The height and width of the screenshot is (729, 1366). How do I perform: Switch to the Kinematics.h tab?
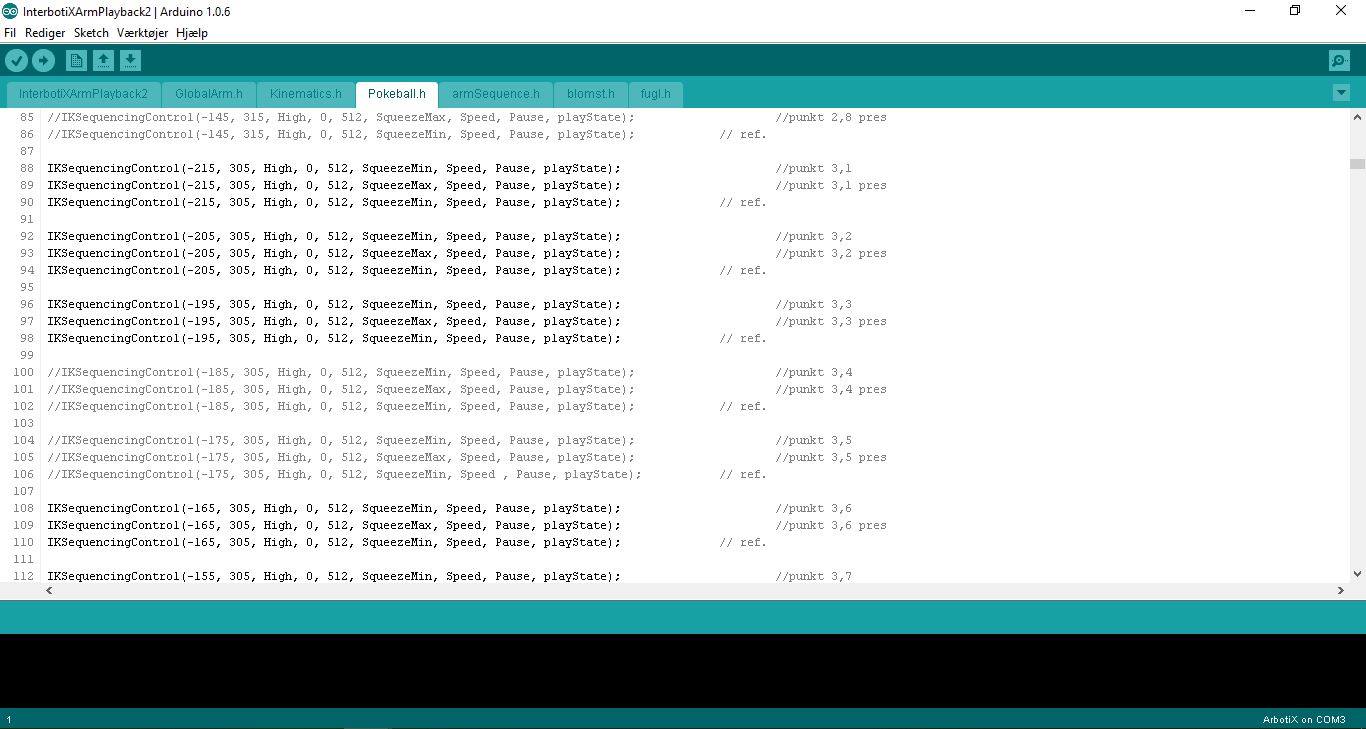point(305,94)
